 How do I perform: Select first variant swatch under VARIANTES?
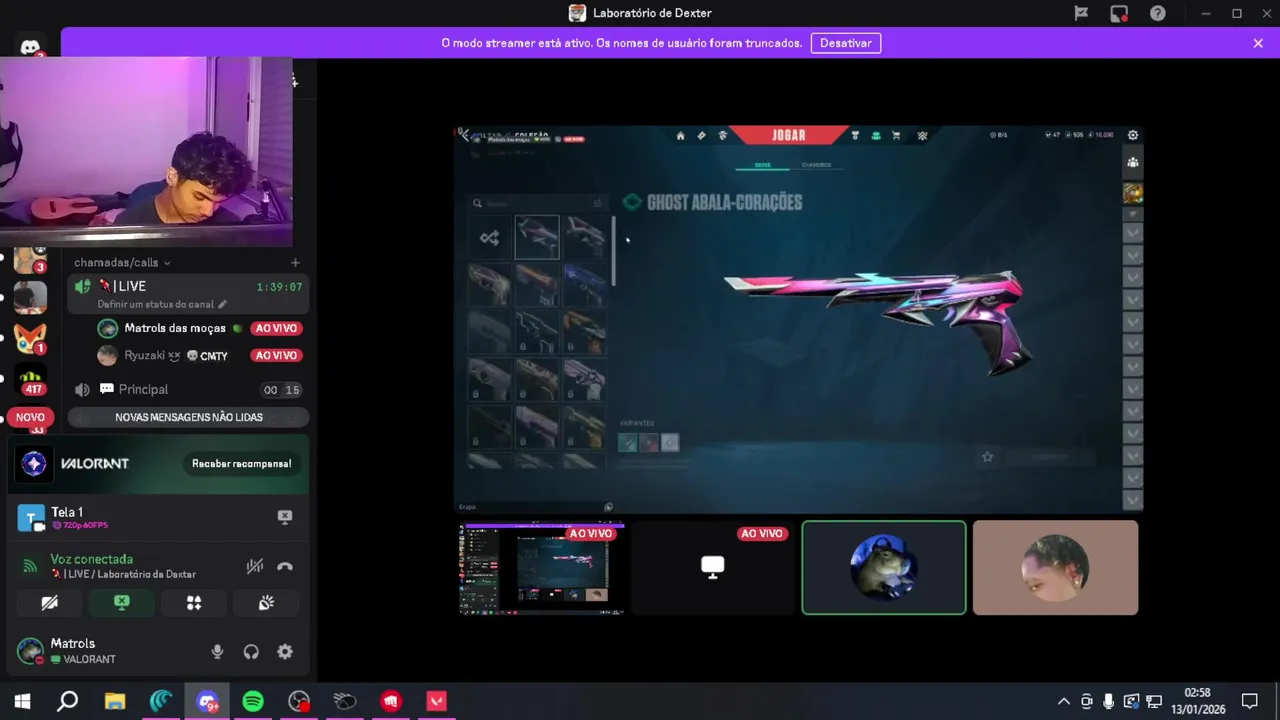(x=627, y=443)
